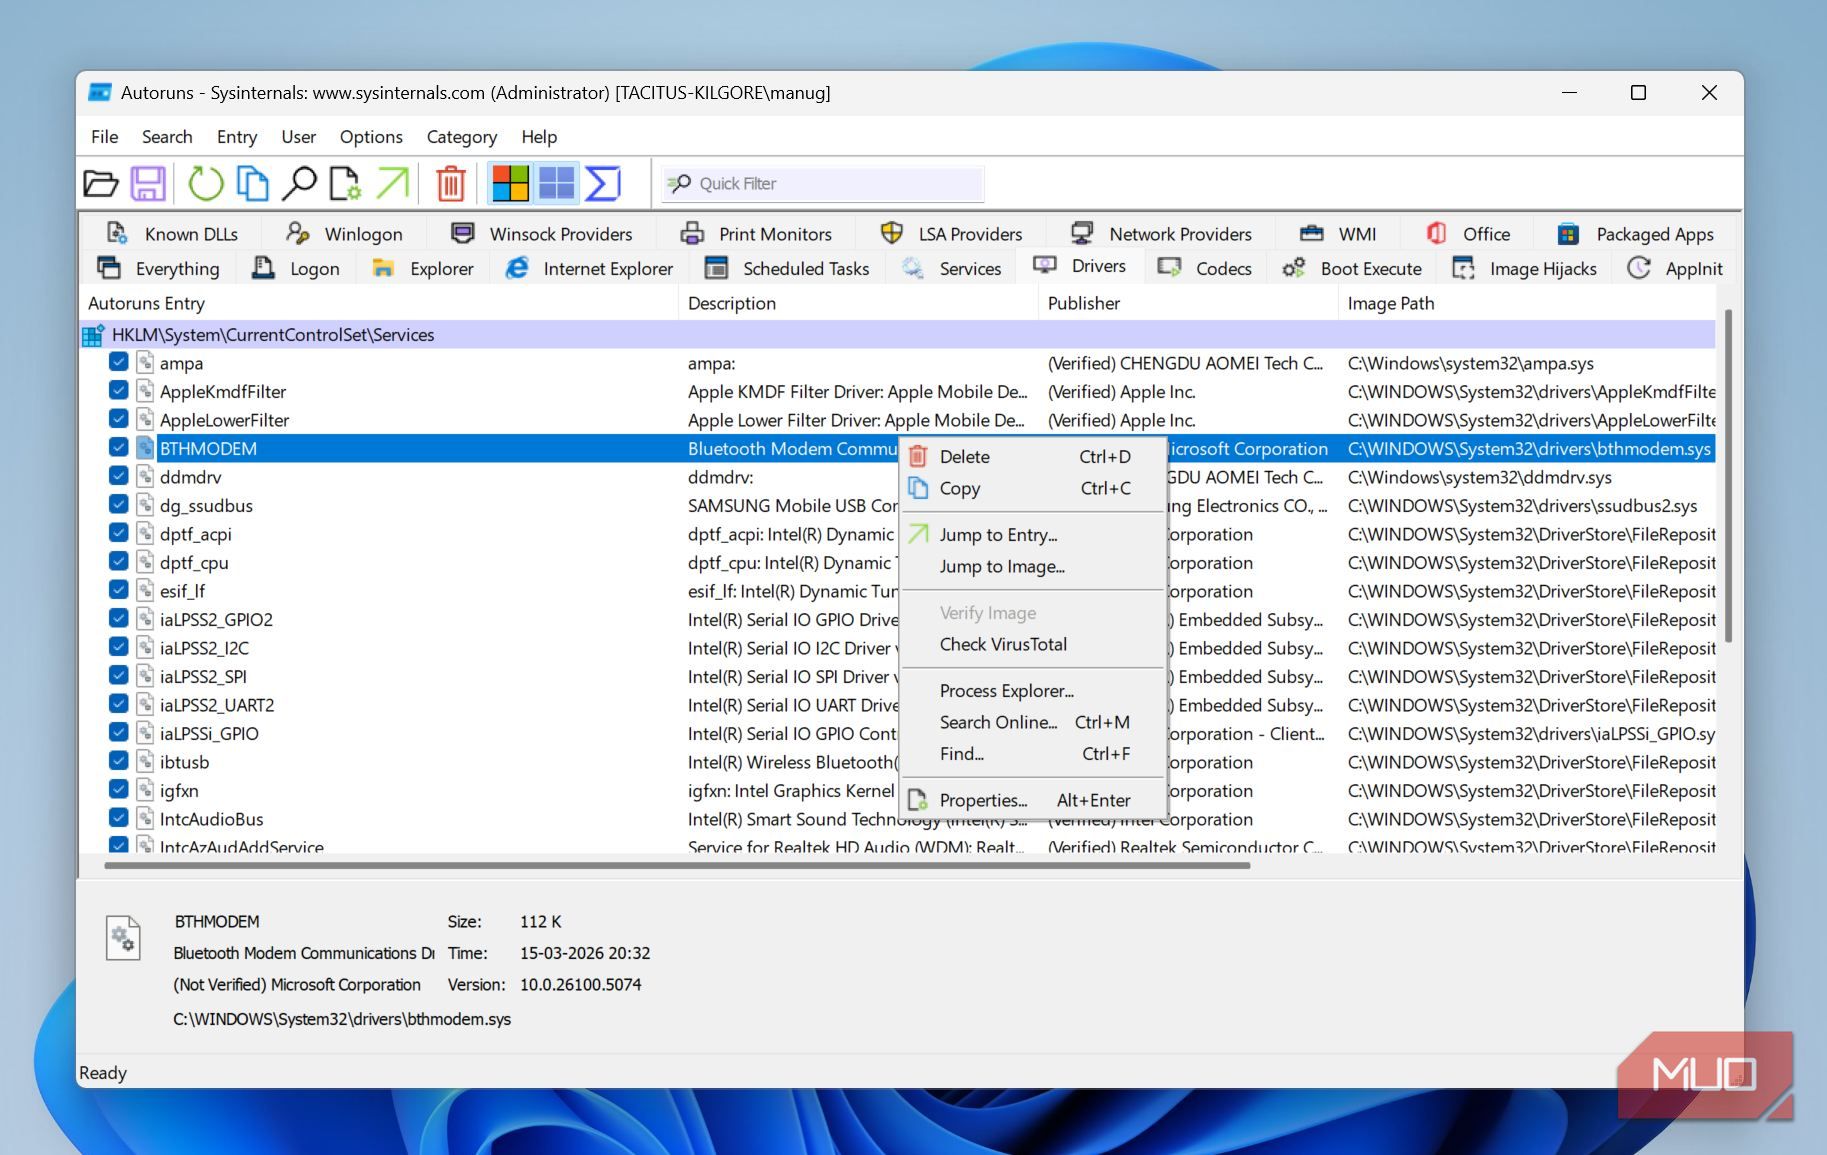Uncheck the AppleLowerFilter checkbox
This screenshot has width=1827, height=1155.
[x=119, y=419]
